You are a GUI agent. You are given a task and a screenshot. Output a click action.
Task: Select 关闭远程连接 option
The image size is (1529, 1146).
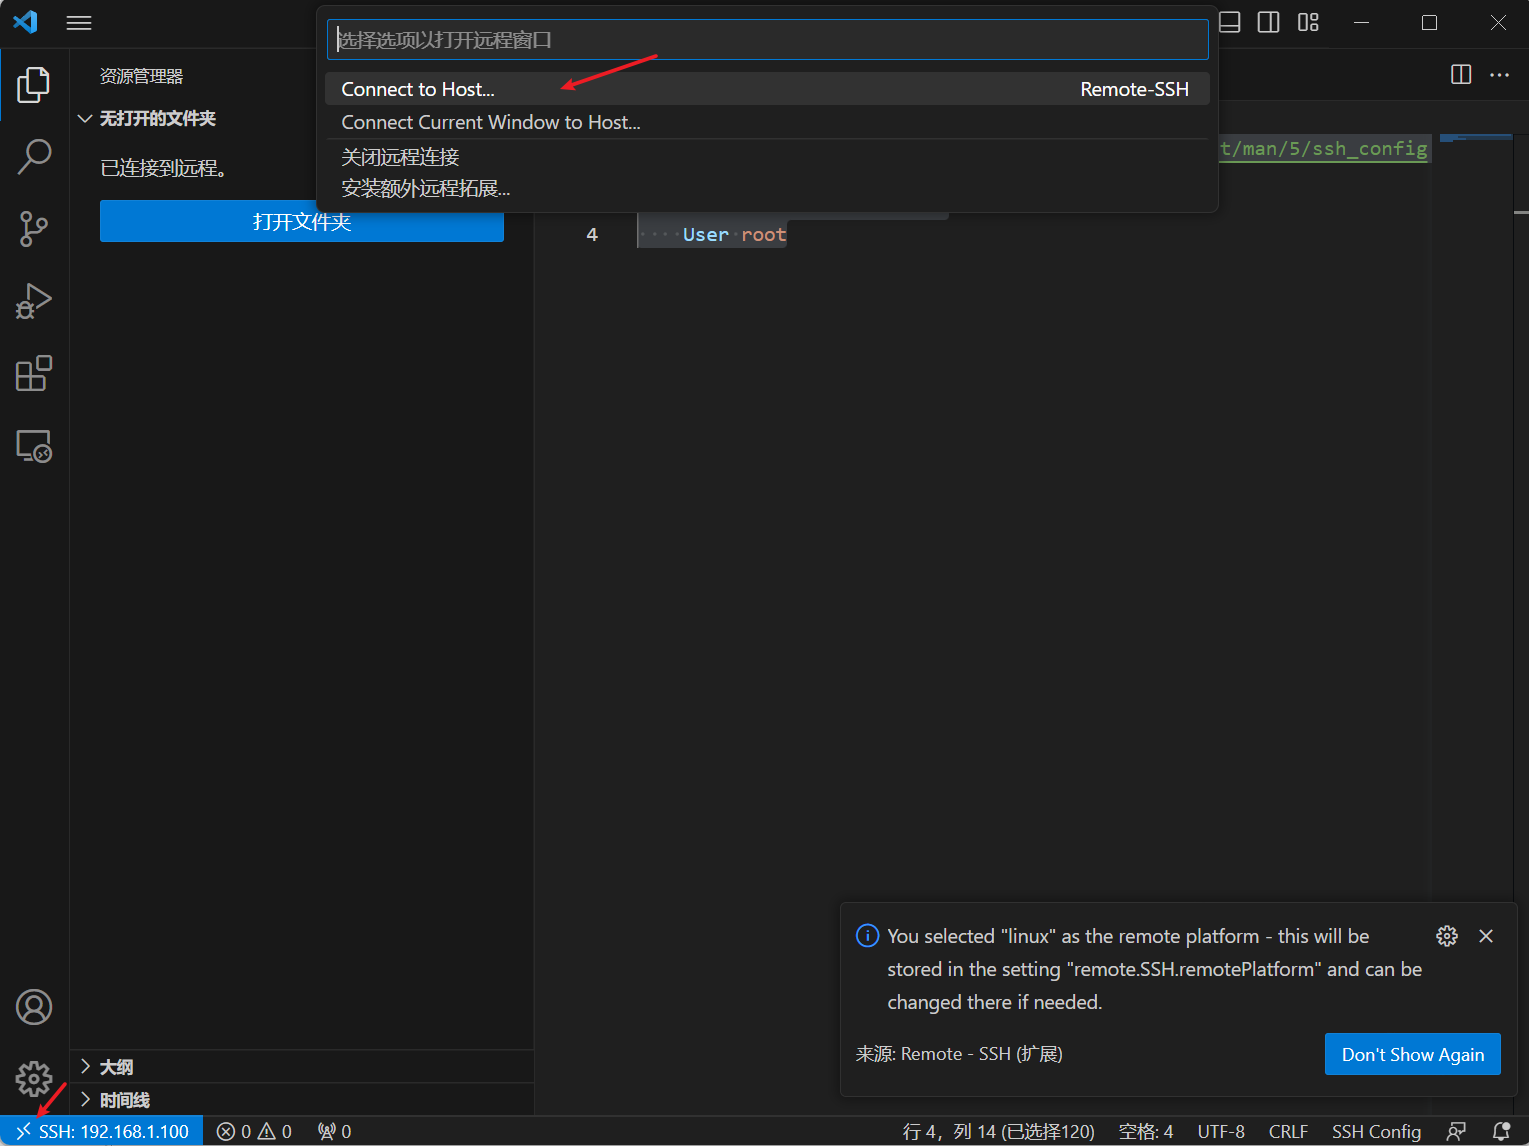click(x=767, y=156)
